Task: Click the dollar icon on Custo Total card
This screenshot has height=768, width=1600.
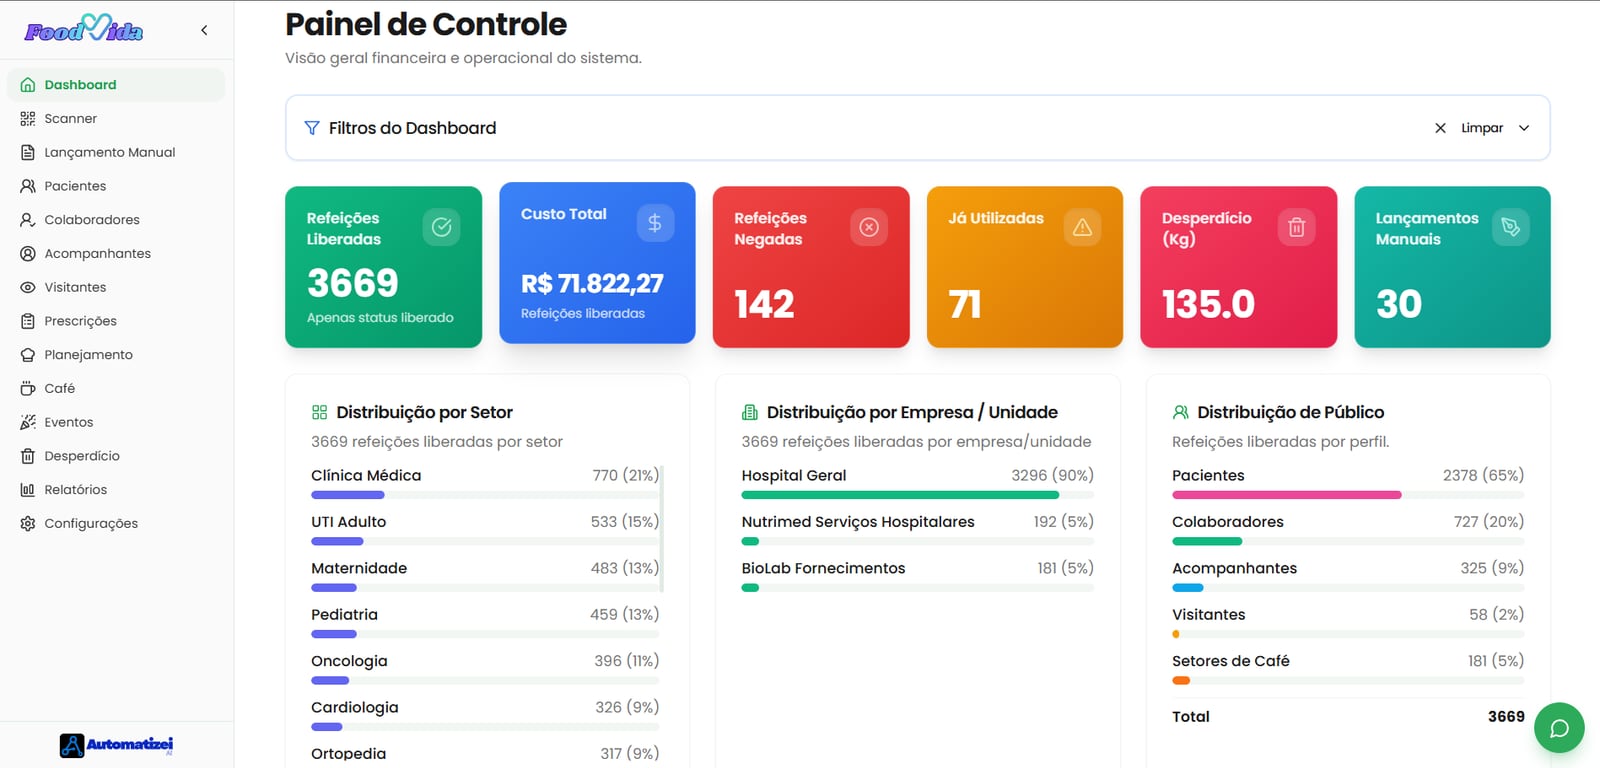Action: click(x=655, y=223)
